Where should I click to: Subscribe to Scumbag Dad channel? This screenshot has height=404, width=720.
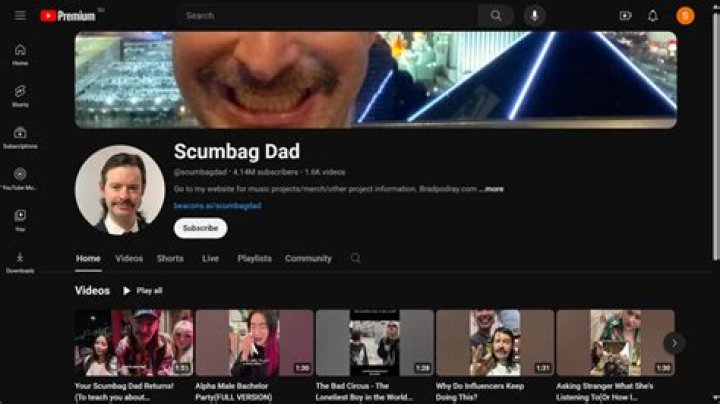[x=200, y=228]
